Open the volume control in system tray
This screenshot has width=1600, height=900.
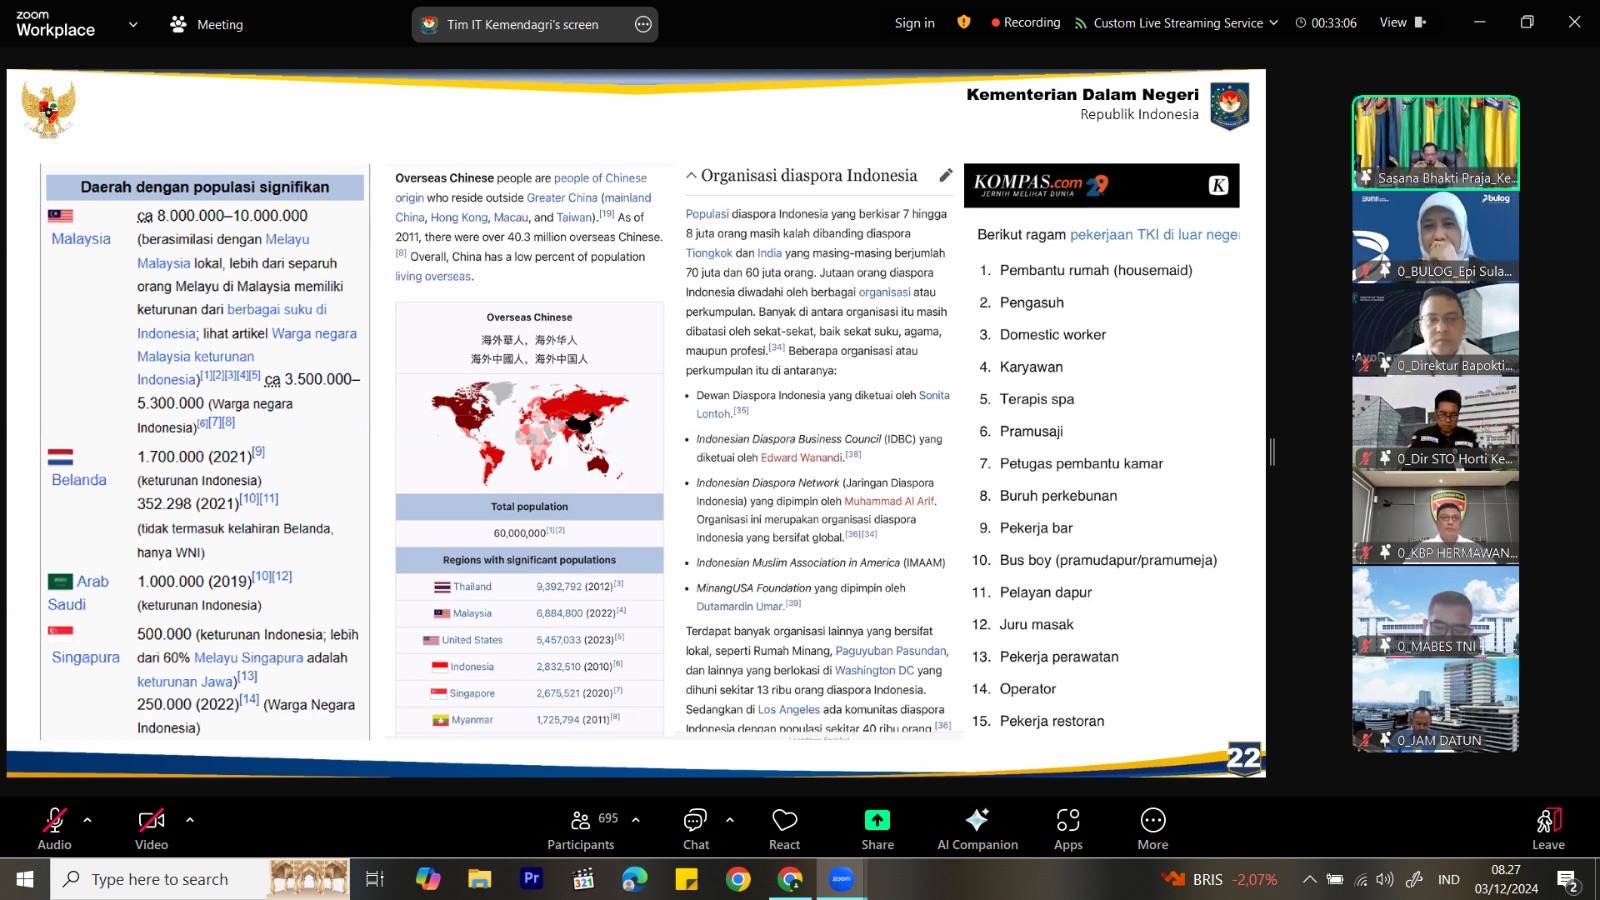point(1385,879)
